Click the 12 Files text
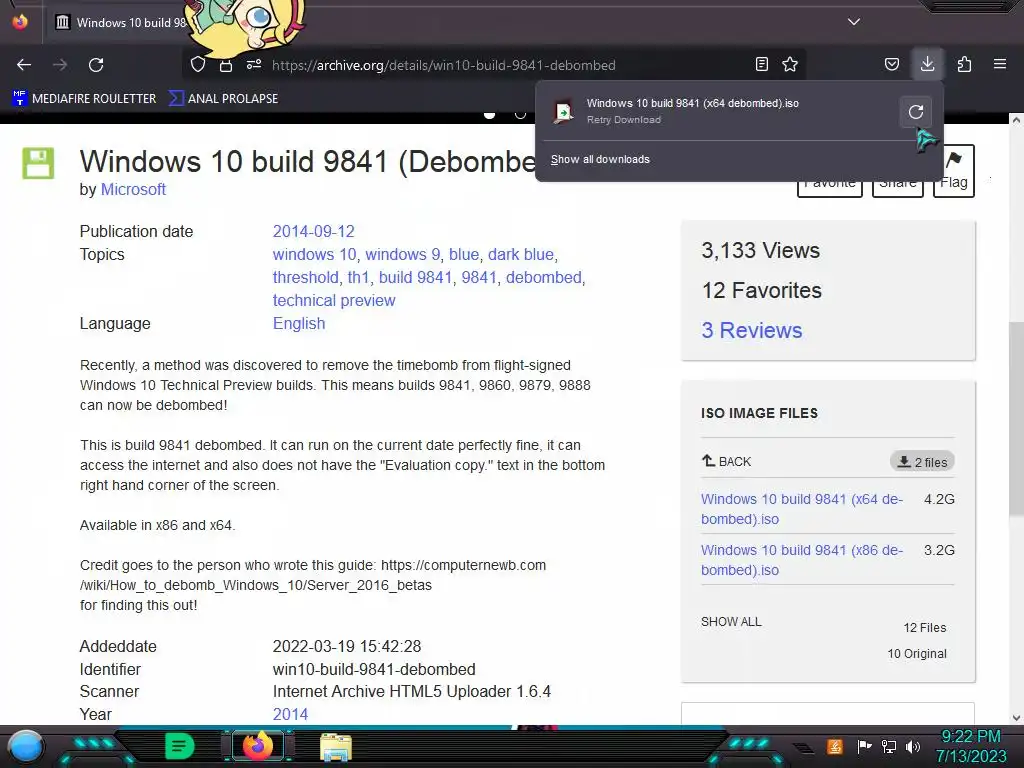The width and height of the screenshot is (1024, 768). [x=925, y=628]
